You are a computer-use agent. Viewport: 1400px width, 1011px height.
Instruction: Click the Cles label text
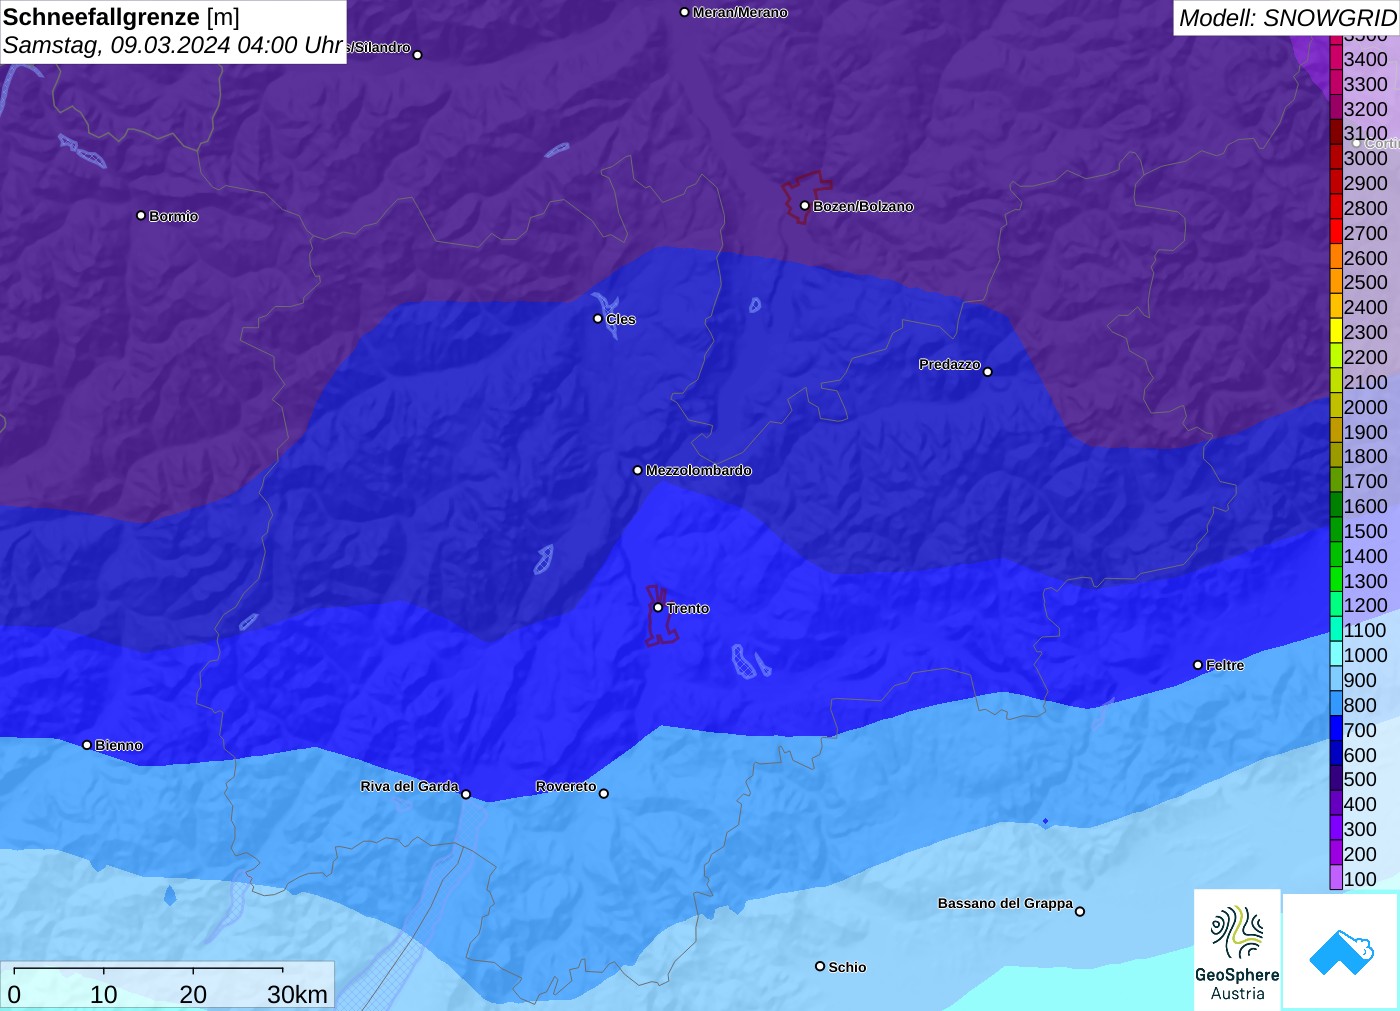(x=621, y=319)
